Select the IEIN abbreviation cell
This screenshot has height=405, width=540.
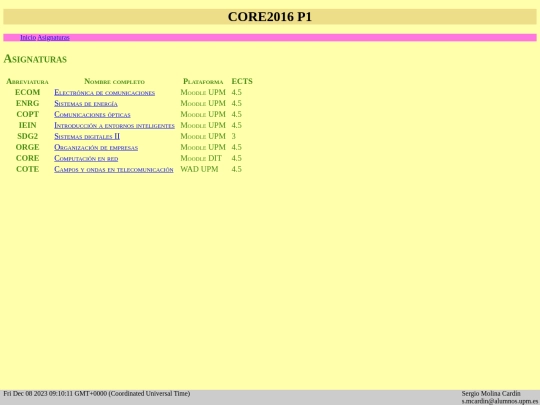click(x=27, y=125)
